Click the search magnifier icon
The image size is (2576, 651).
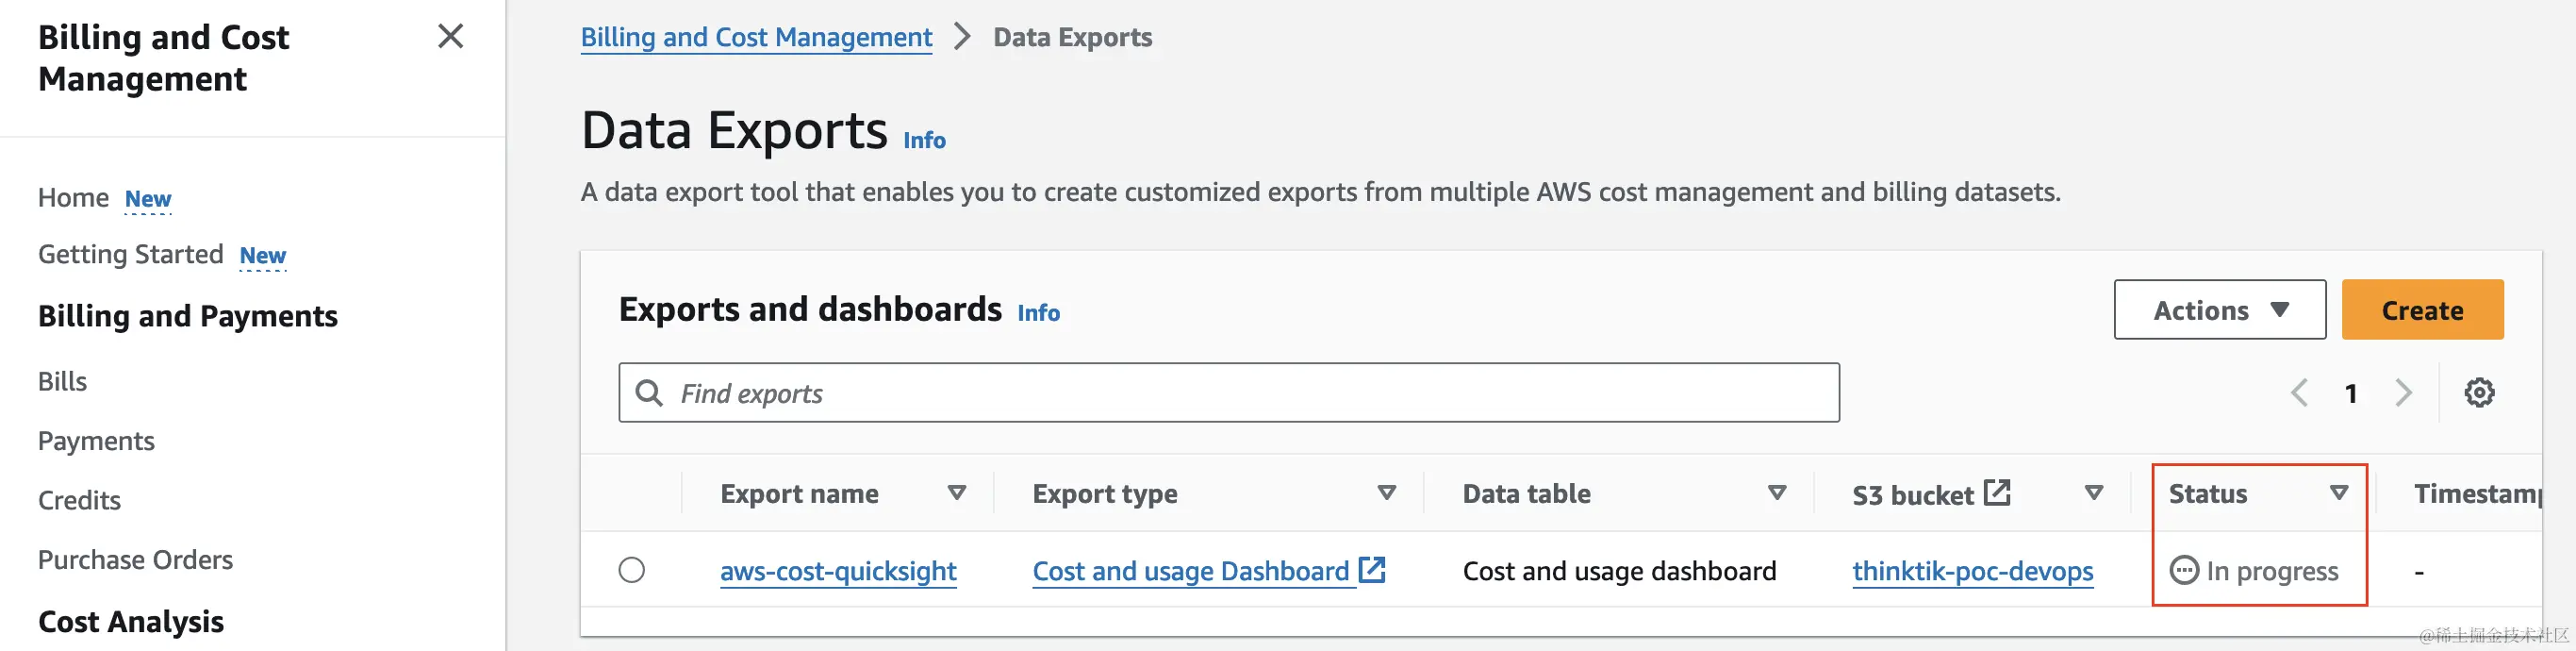click(649, 393)
